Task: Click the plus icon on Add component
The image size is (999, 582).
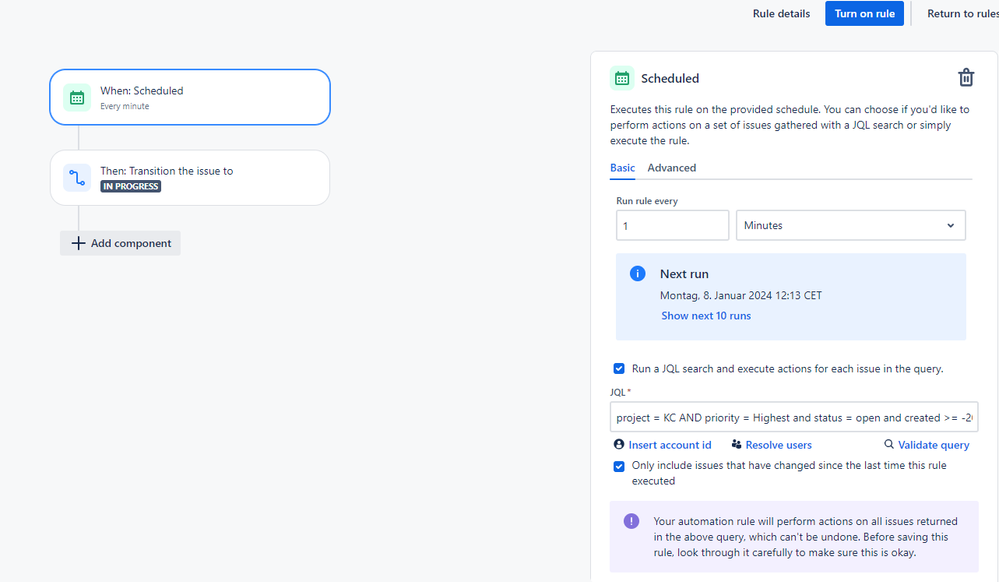Action: point(78,244)
